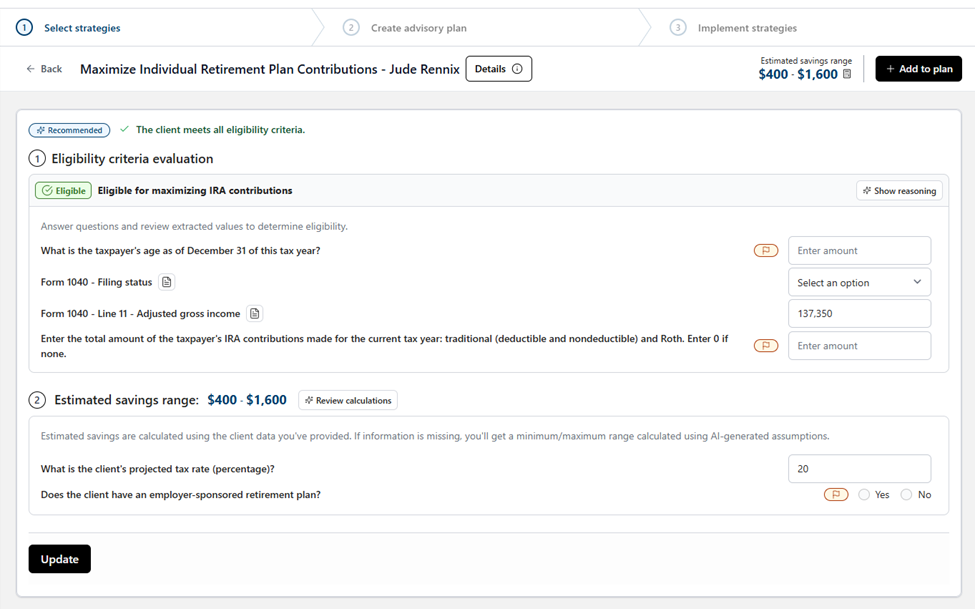
Task: Select No for employer-sponsored retirement plan
Action: click(906, 495)
